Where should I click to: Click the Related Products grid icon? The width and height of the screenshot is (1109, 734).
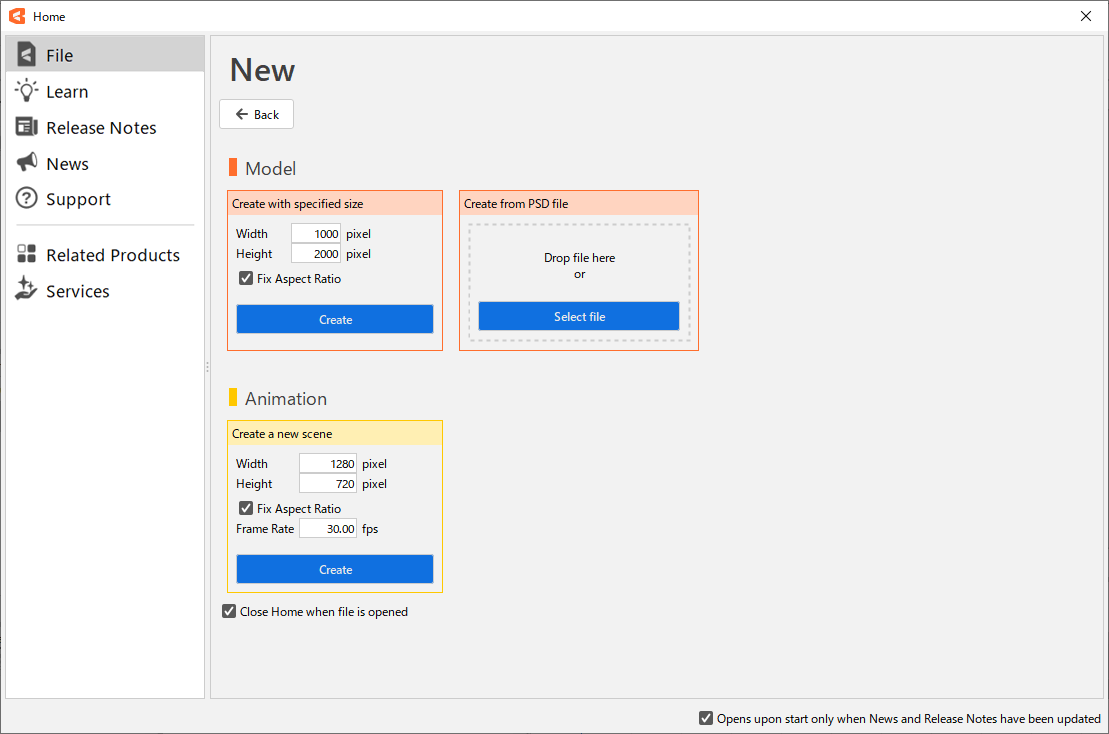click(x=27, y=255)
